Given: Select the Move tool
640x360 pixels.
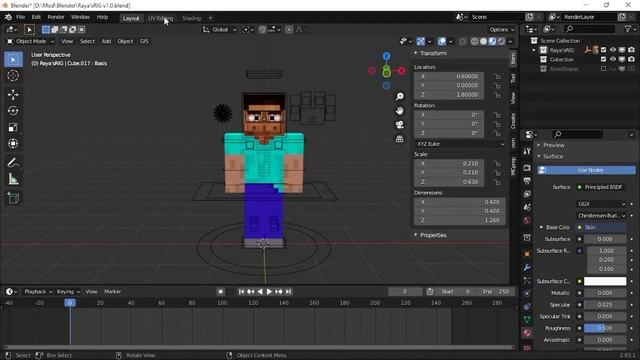Looking at the screenshot, I should pyautogui.click(x=13, y=94).
